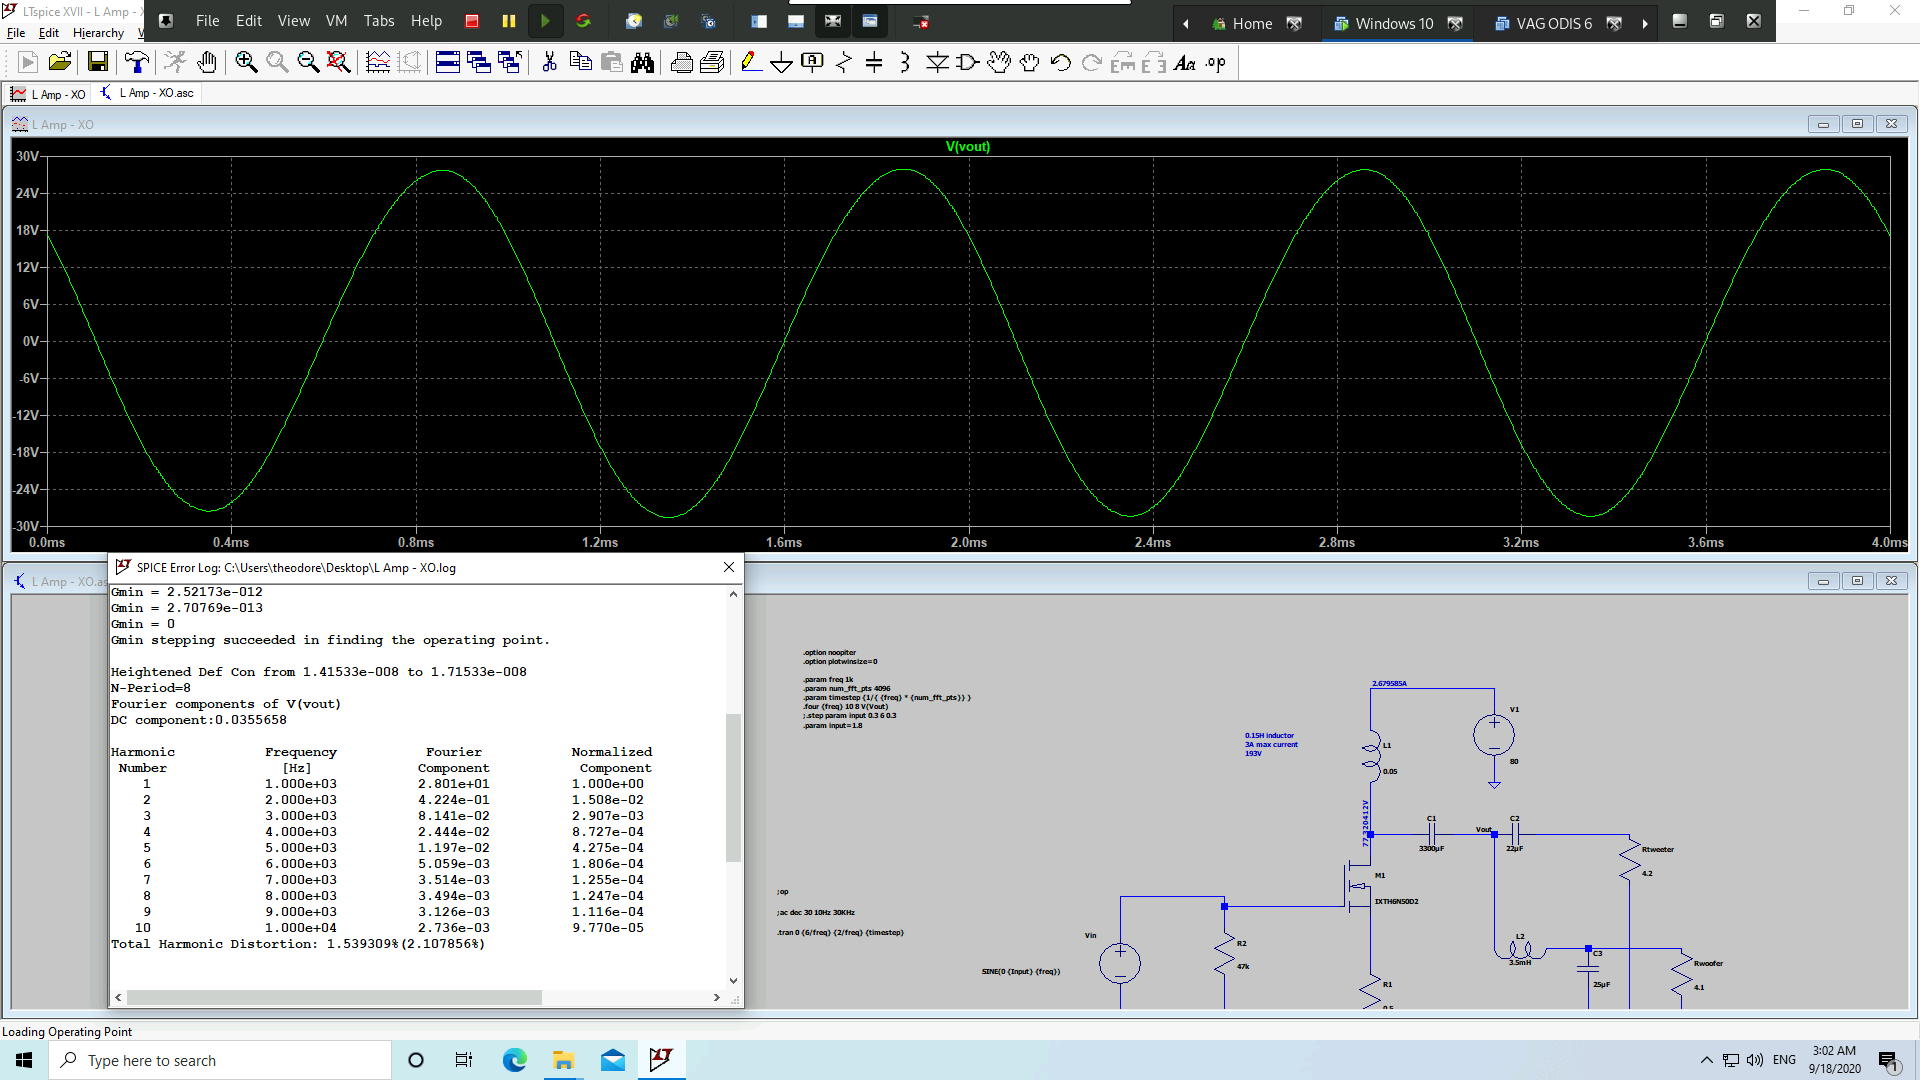The width and height of the screenshot is (1920, 1080).
Task: Show hidden system tray icons
Action: pos(1706,1060)
